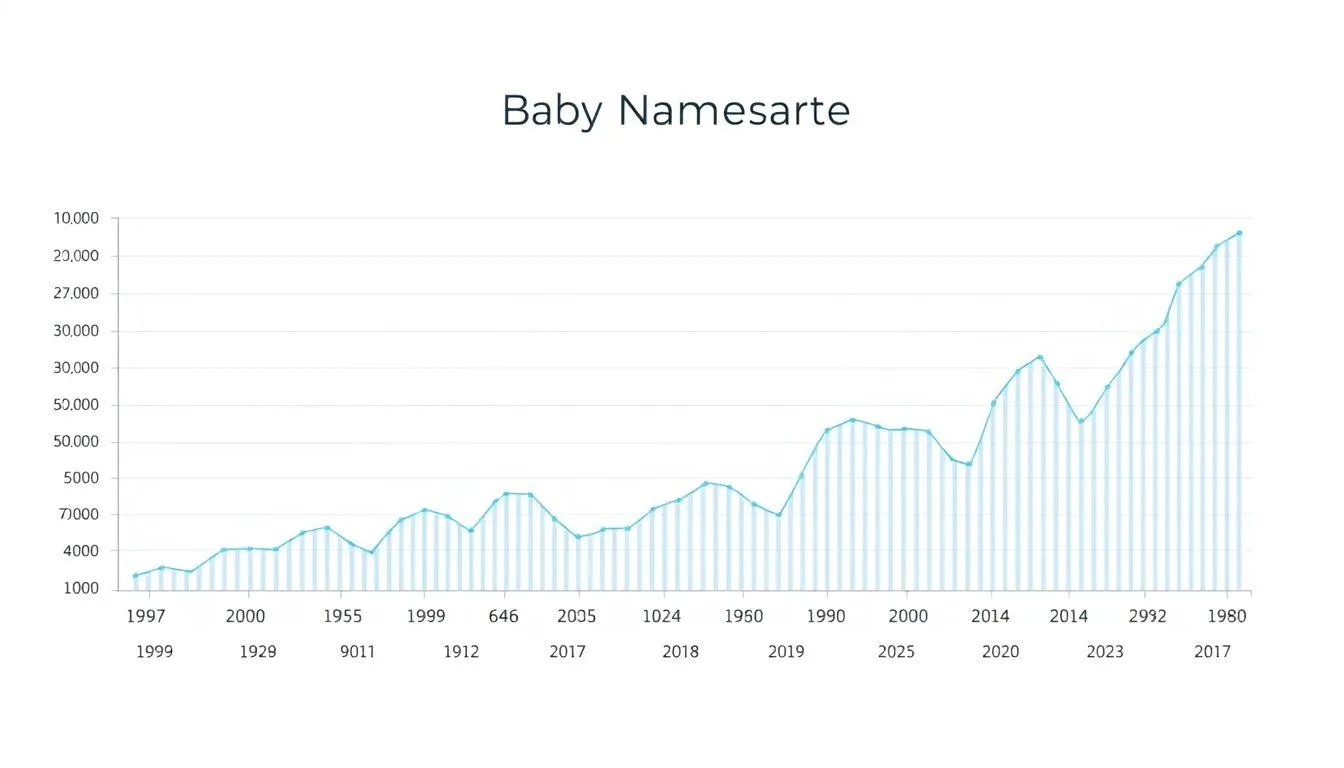Click the 1997 x-axis label

pyautogui.click(x=146, y=617)
